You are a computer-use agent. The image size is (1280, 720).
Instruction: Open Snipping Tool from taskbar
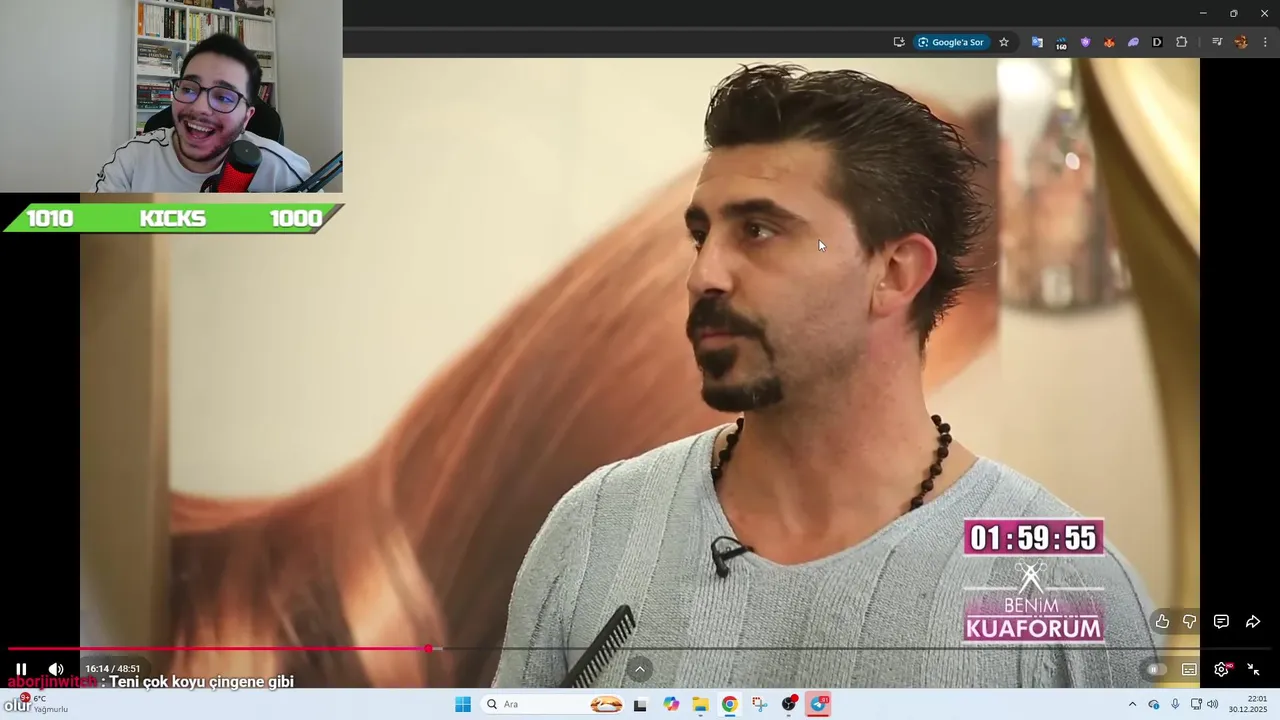click(x=759, y=704)
